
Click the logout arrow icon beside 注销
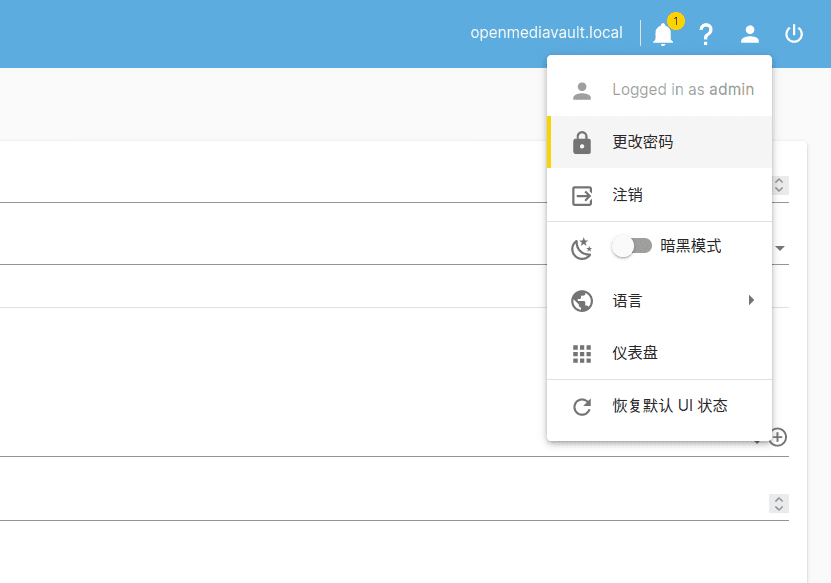[582, 196]
